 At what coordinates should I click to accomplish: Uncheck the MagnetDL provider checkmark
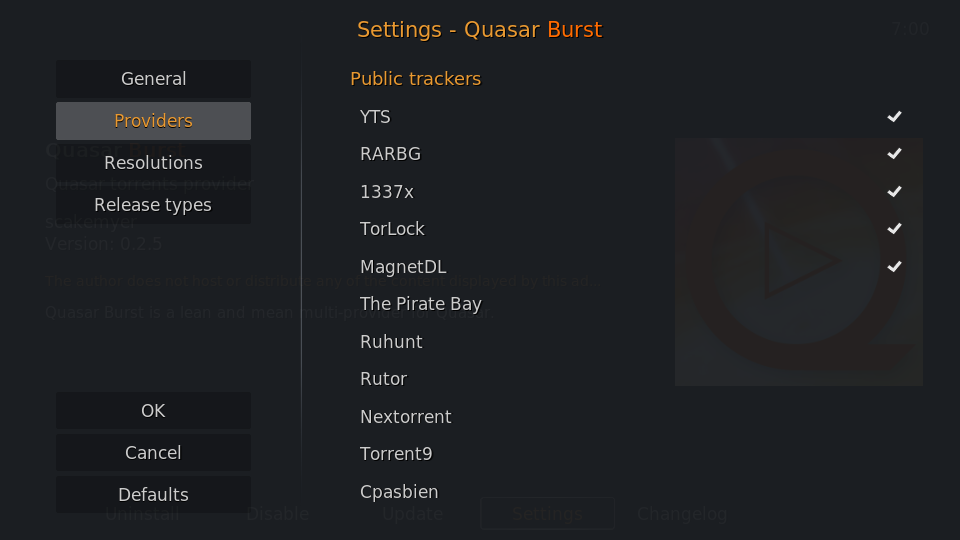click(894, 267)
